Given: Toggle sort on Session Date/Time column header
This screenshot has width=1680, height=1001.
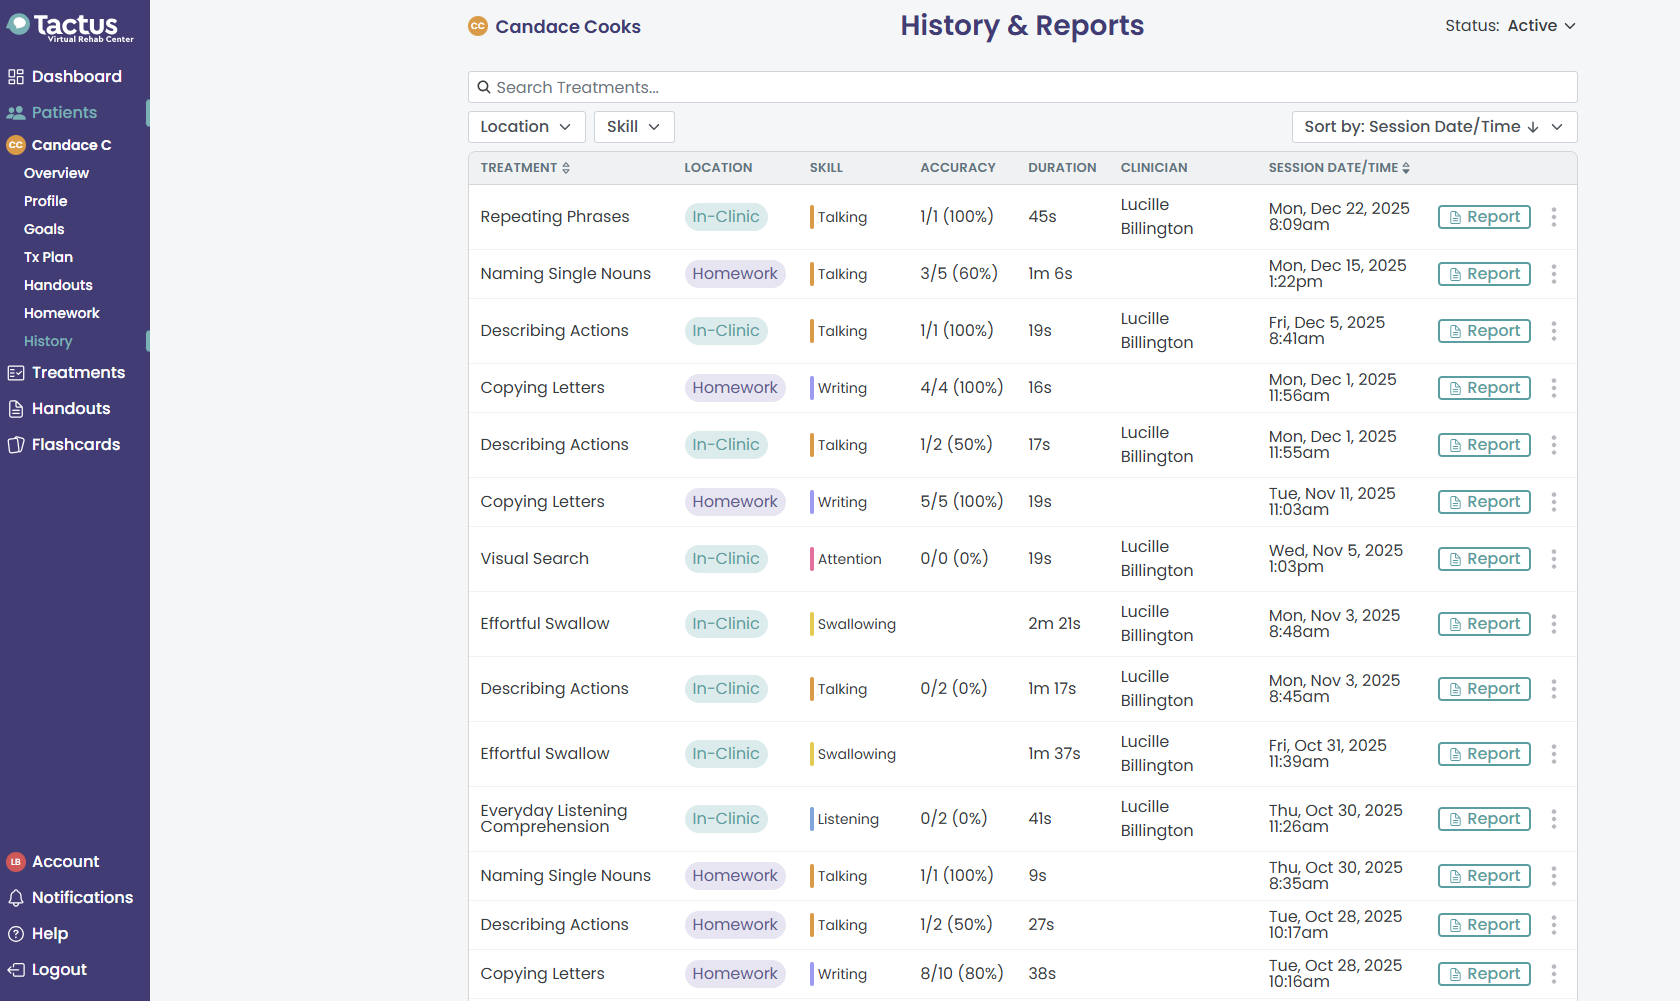Looking at the screenshot, I should (x=1339, y=168).
